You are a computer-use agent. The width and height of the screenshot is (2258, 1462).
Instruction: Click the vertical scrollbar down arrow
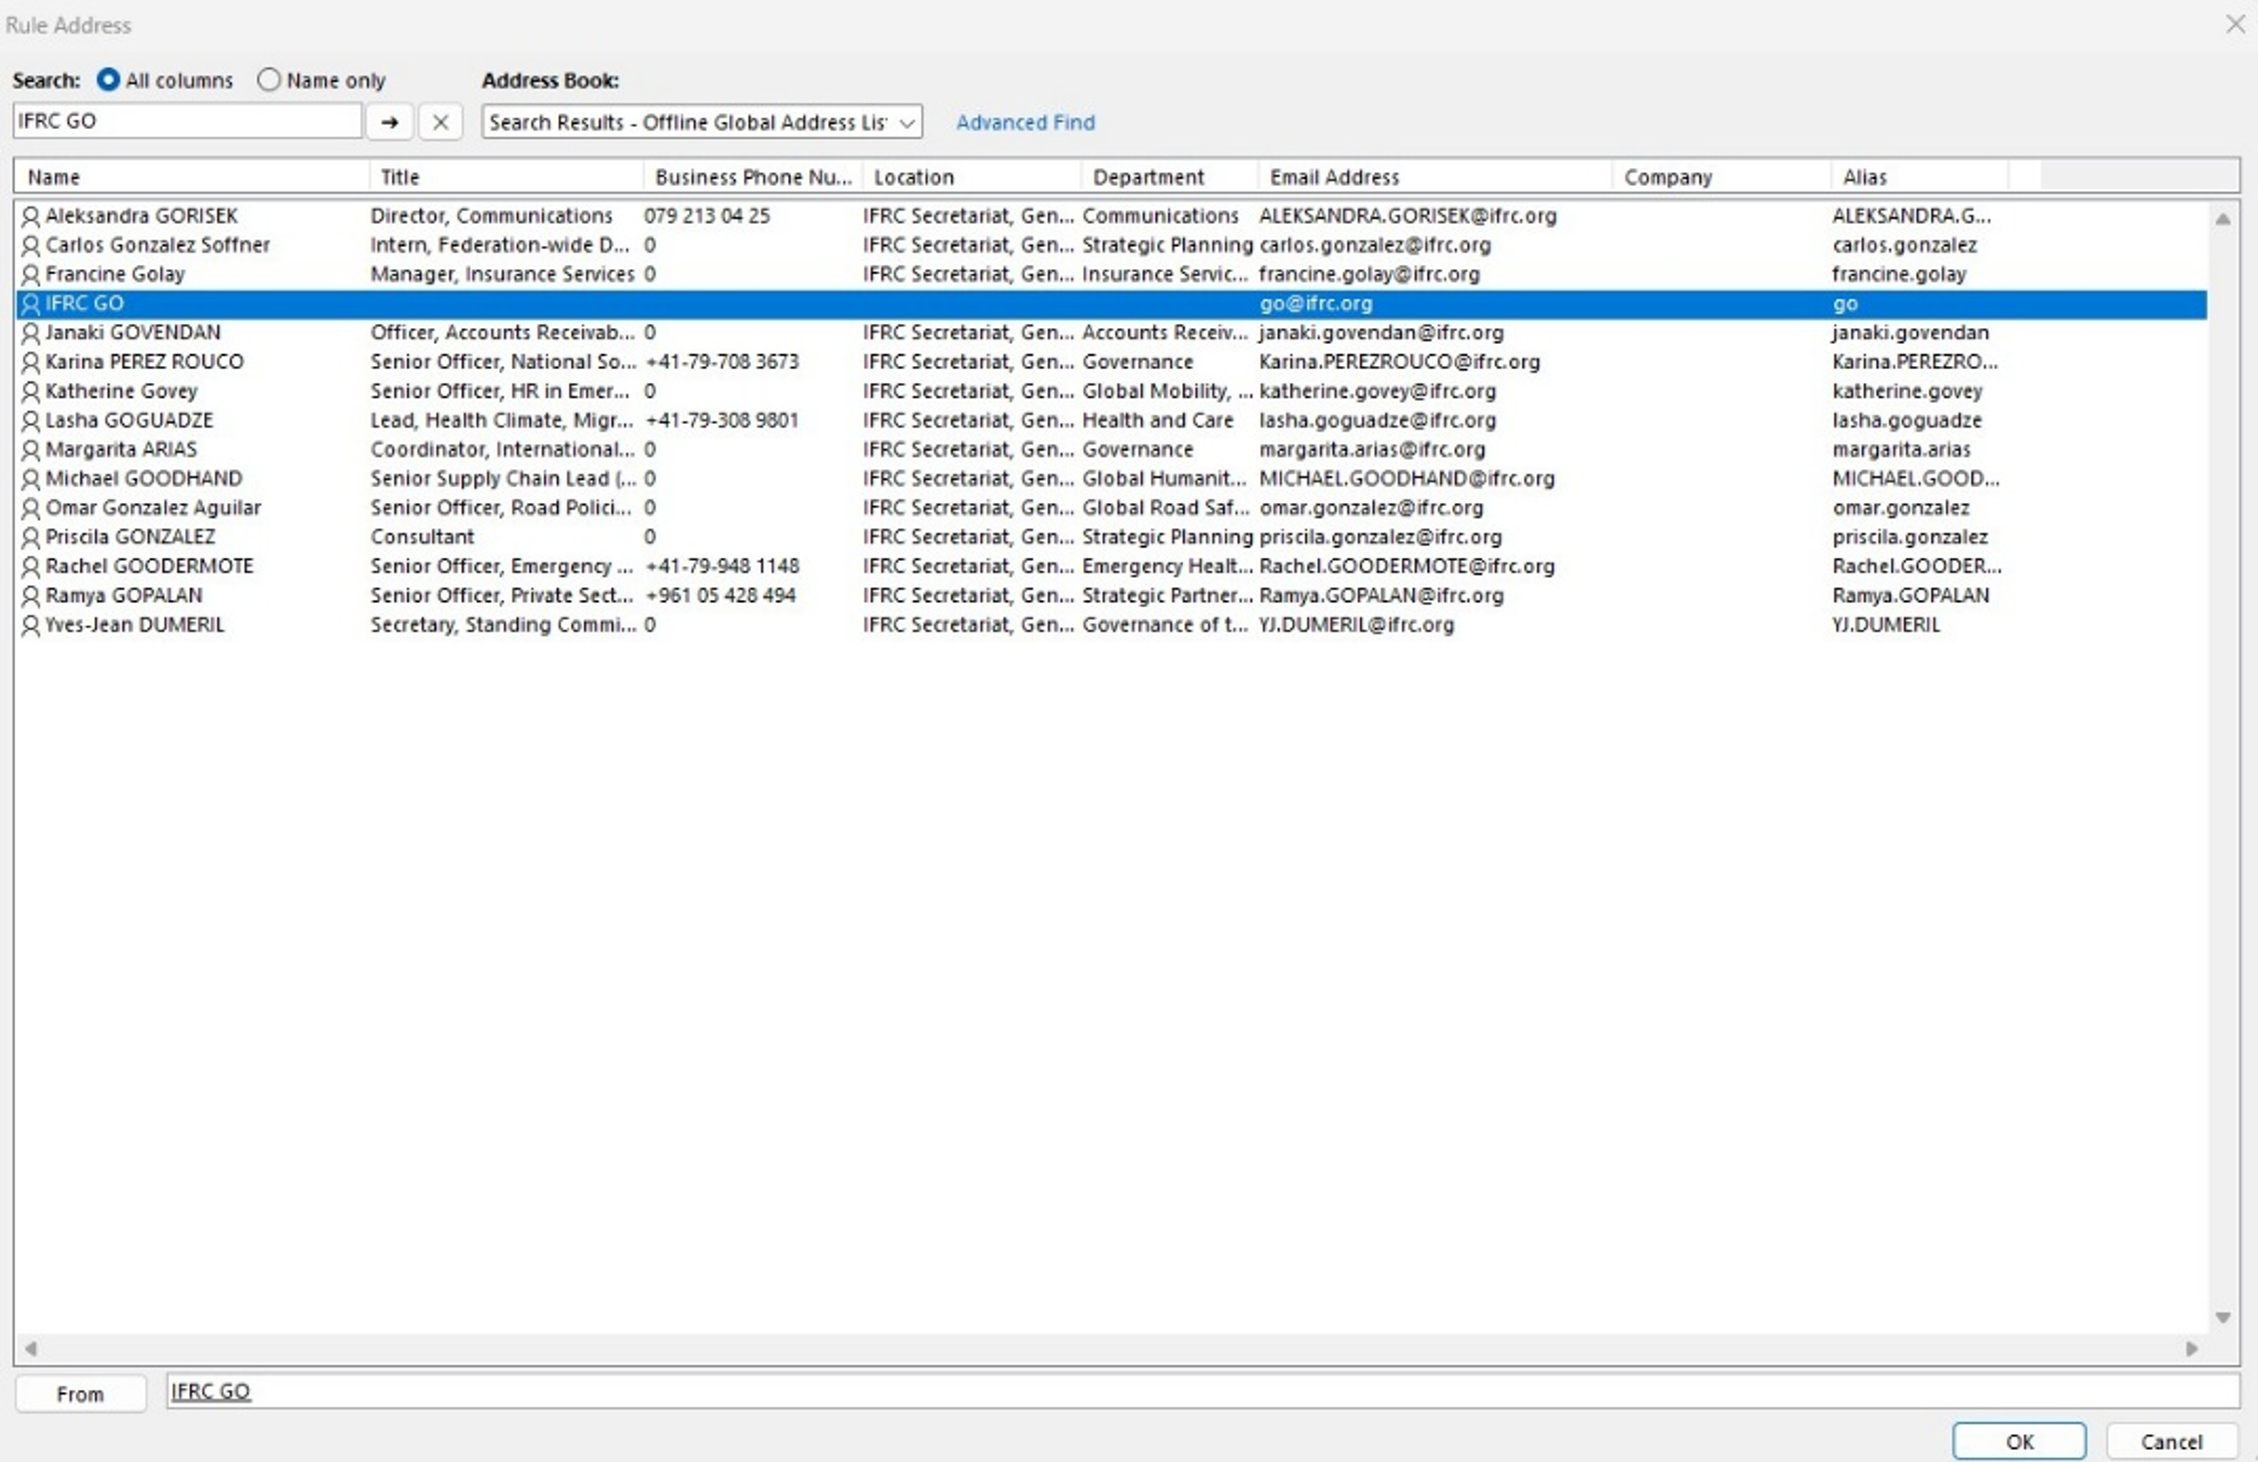[2222, 1318]
